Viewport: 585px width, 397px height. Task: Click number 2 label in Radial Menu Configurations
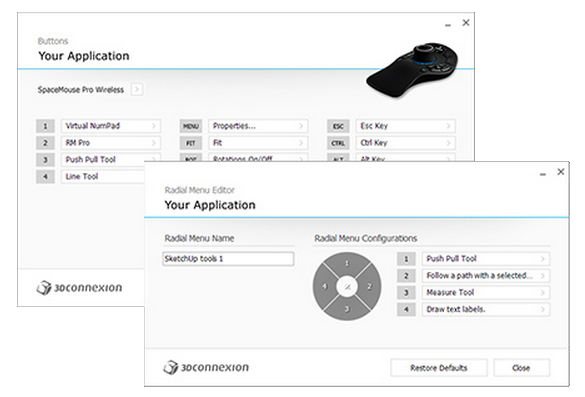[x=406, y=276]
